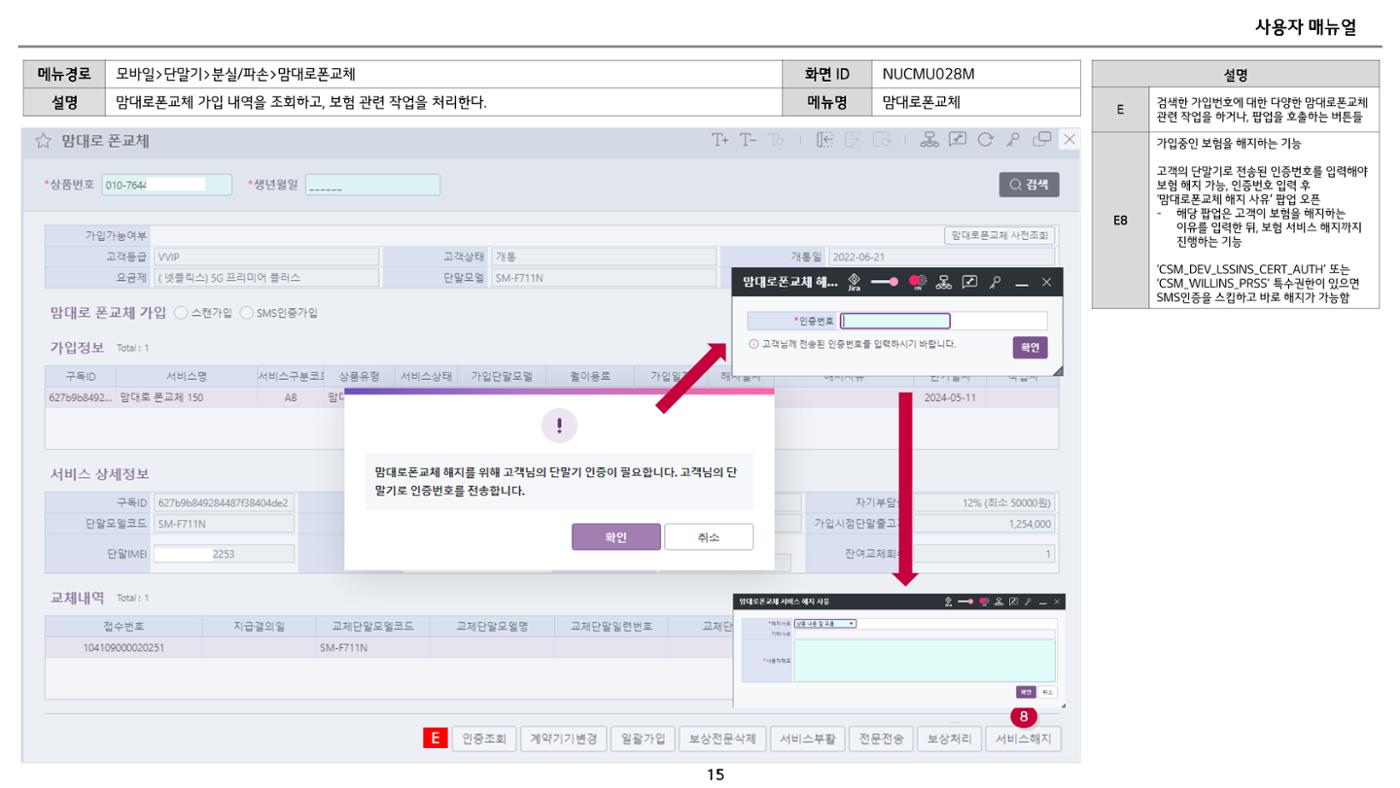Sort 교체내역 by 지급결의일 column header

259,626
